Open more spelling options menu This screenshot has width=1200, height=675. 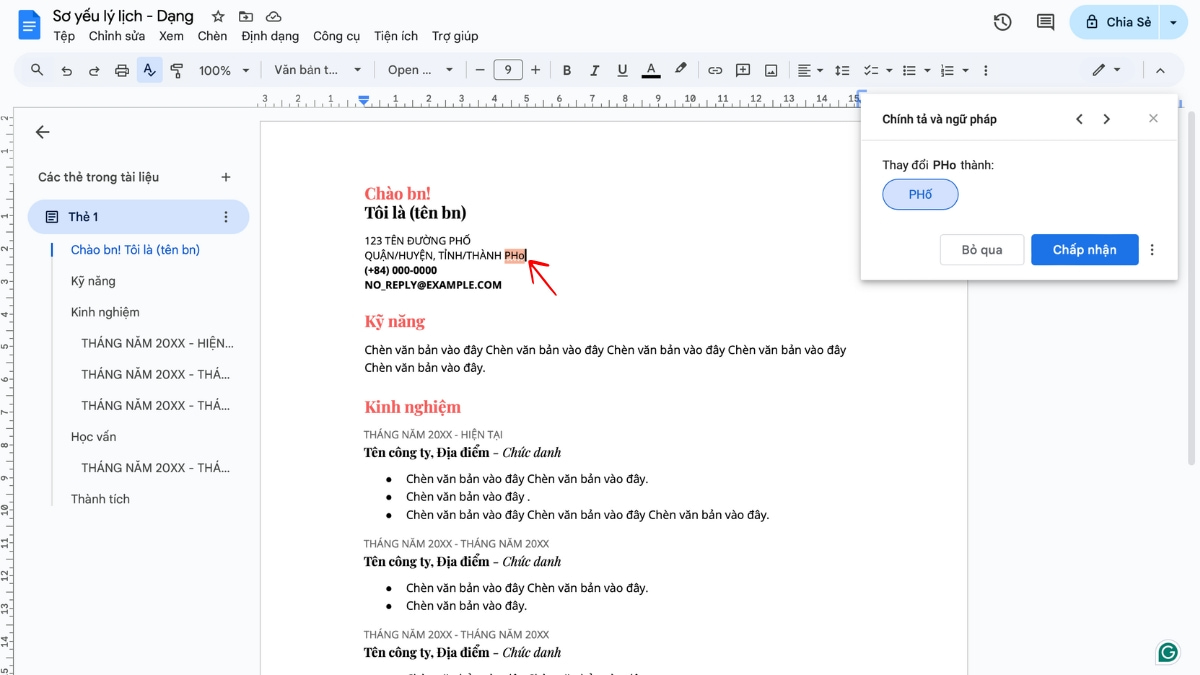pos(1152,250)
